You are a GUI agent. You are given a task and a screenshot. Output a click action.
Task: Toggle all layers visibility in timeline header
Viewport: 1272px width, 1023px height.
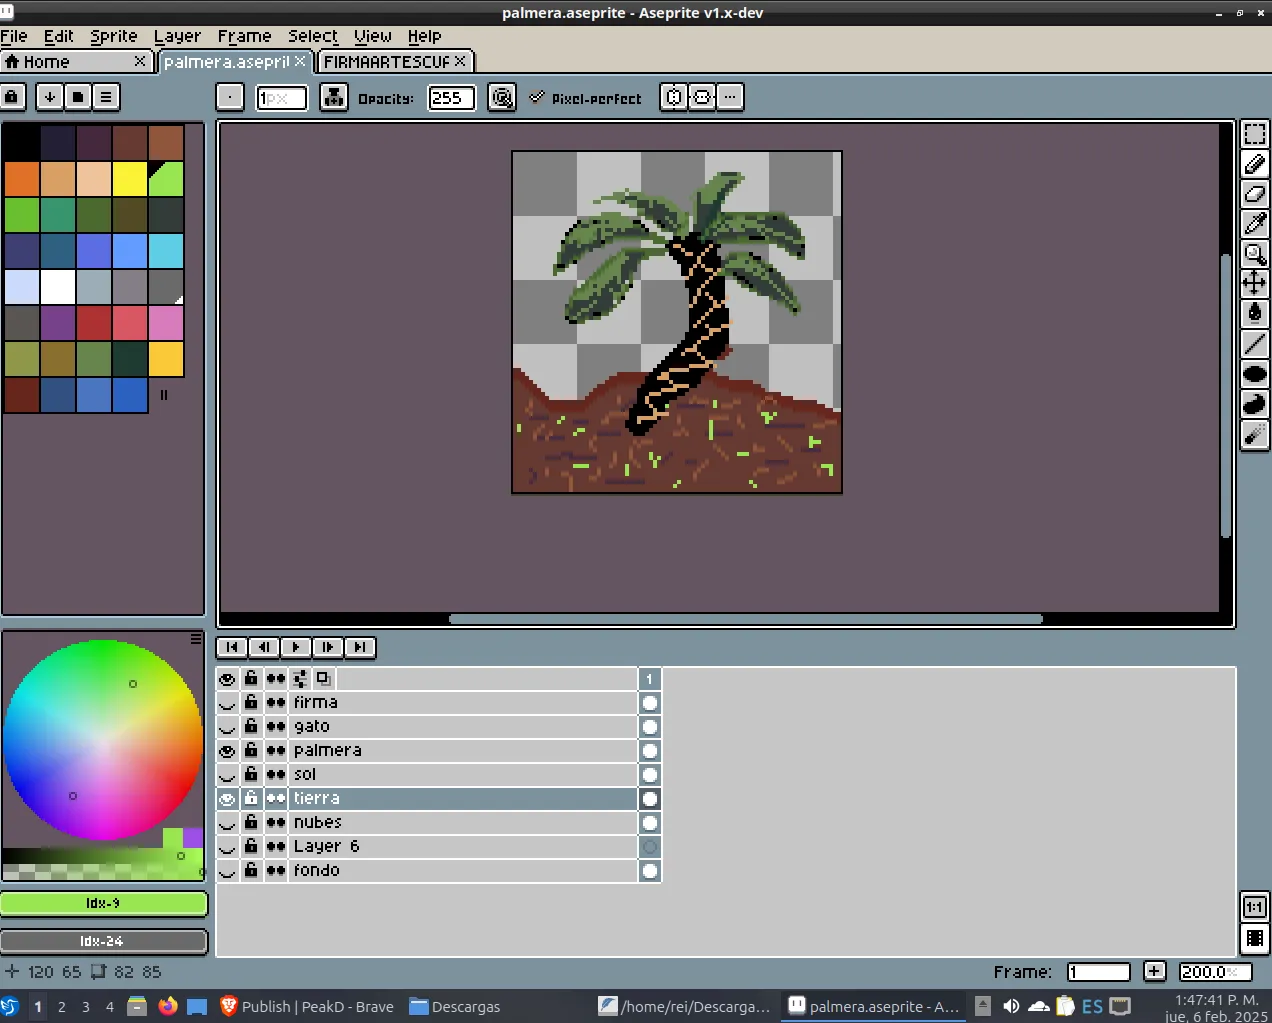point(228,679)
